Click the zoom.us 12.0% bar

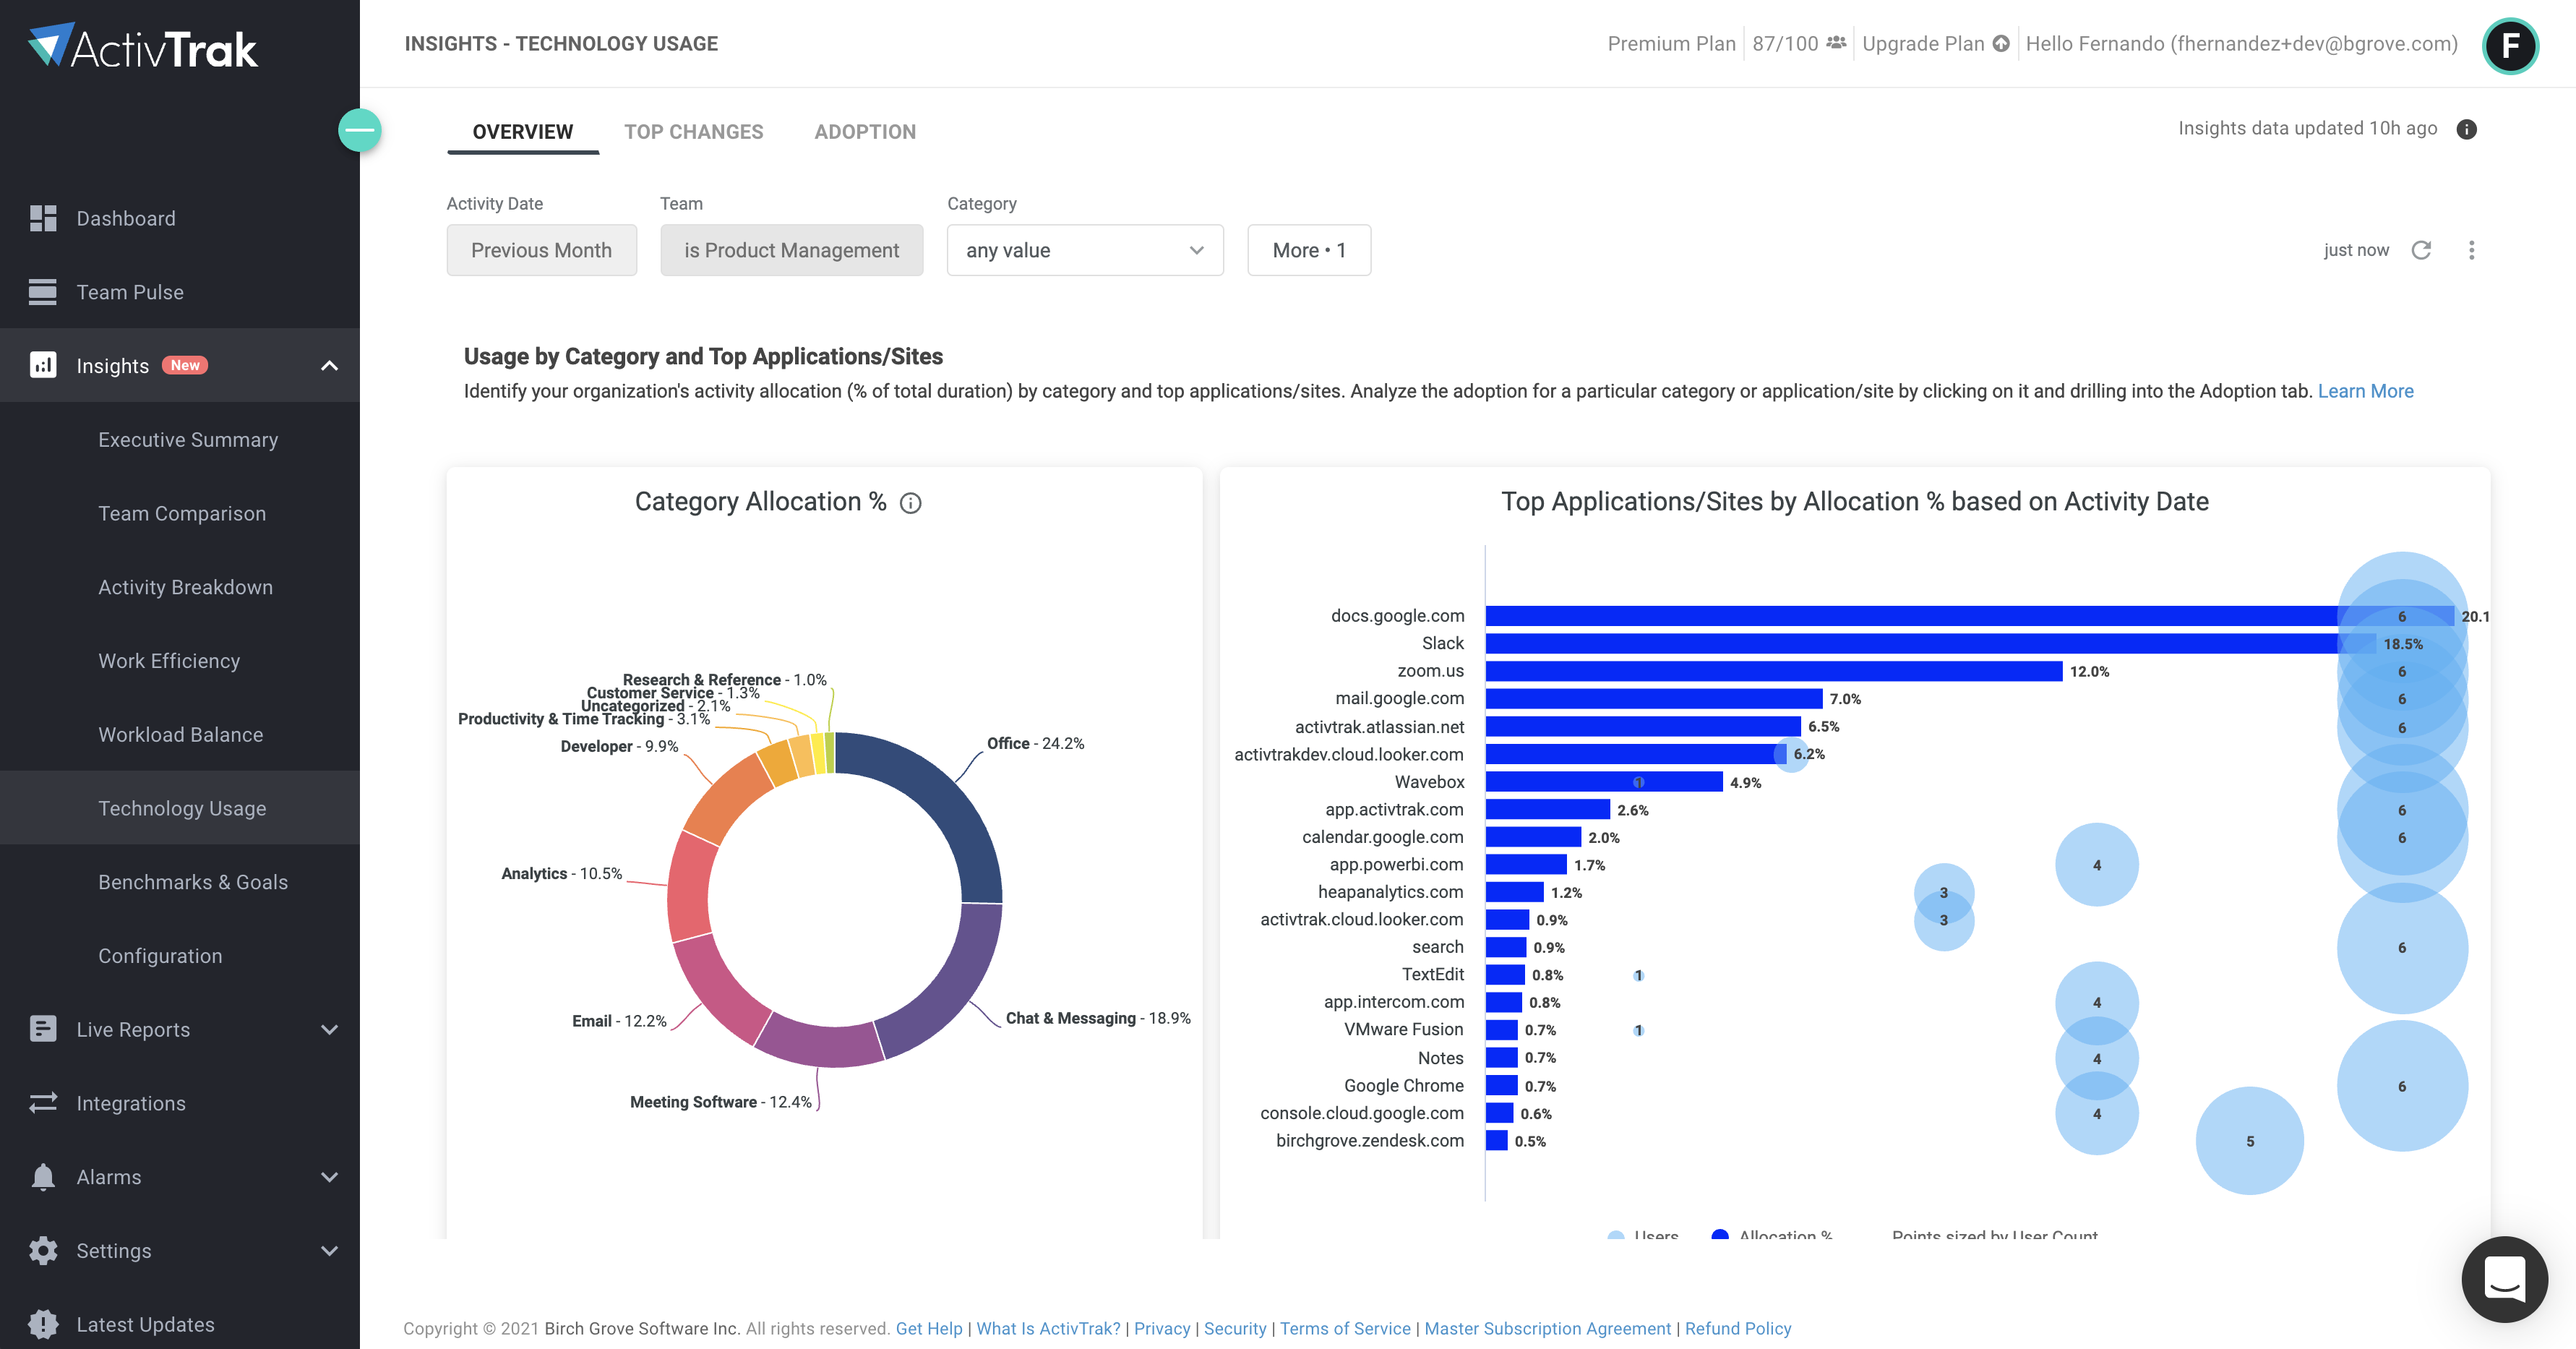[1774, 671]
